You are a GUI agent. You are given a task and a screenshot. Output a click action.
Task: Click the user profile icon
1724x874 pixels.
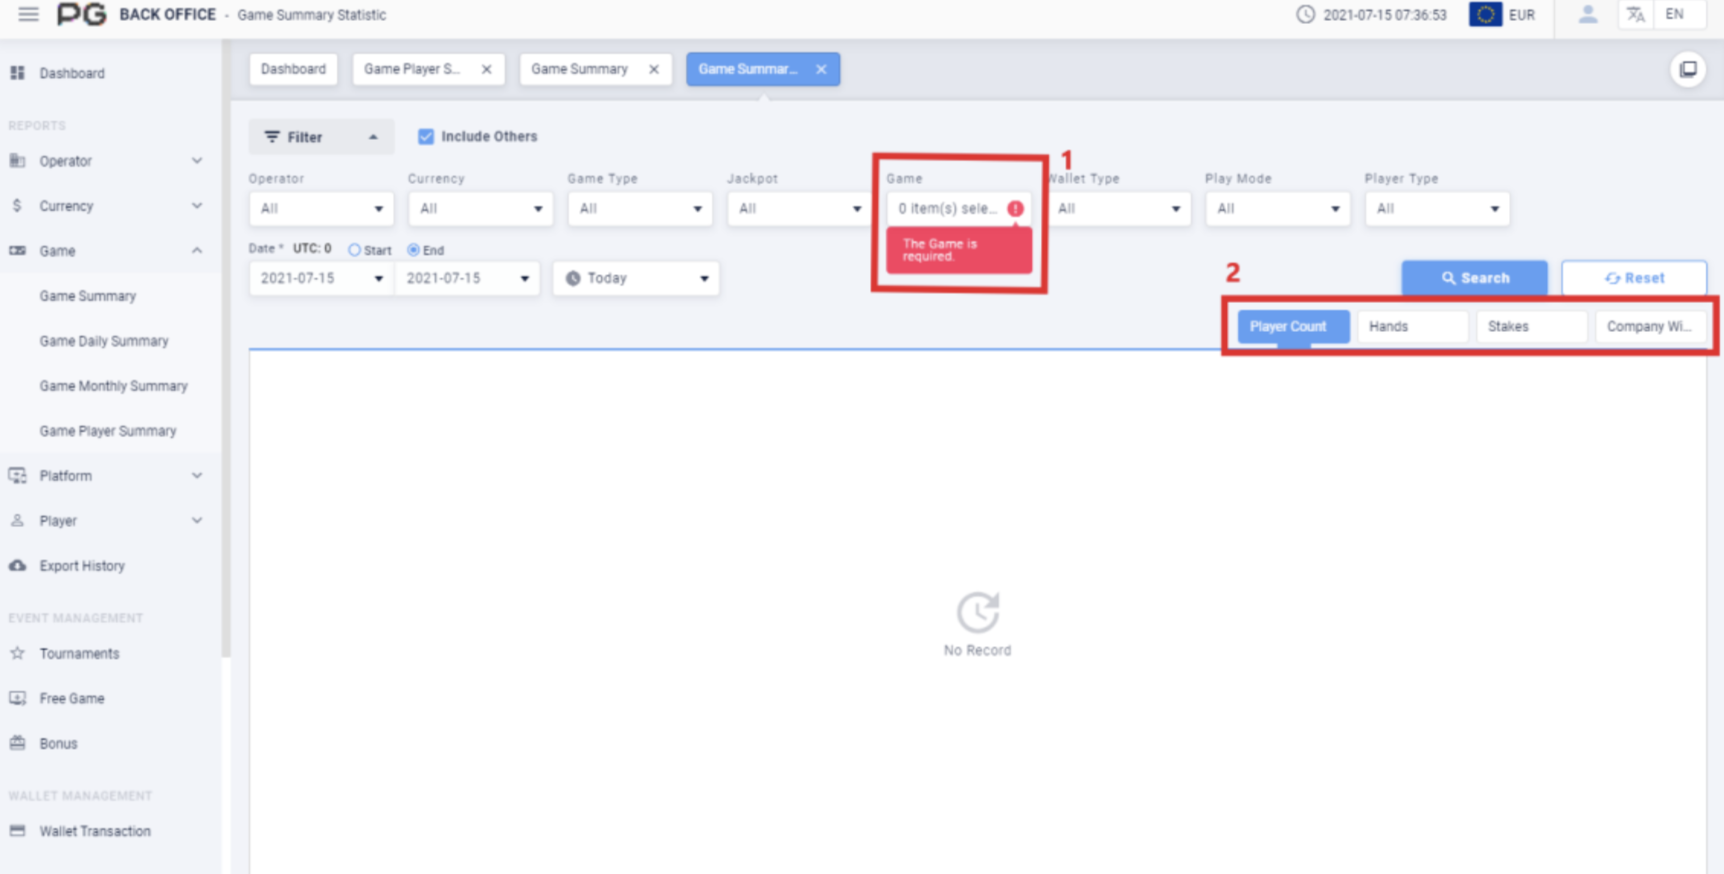(1587, 14)
